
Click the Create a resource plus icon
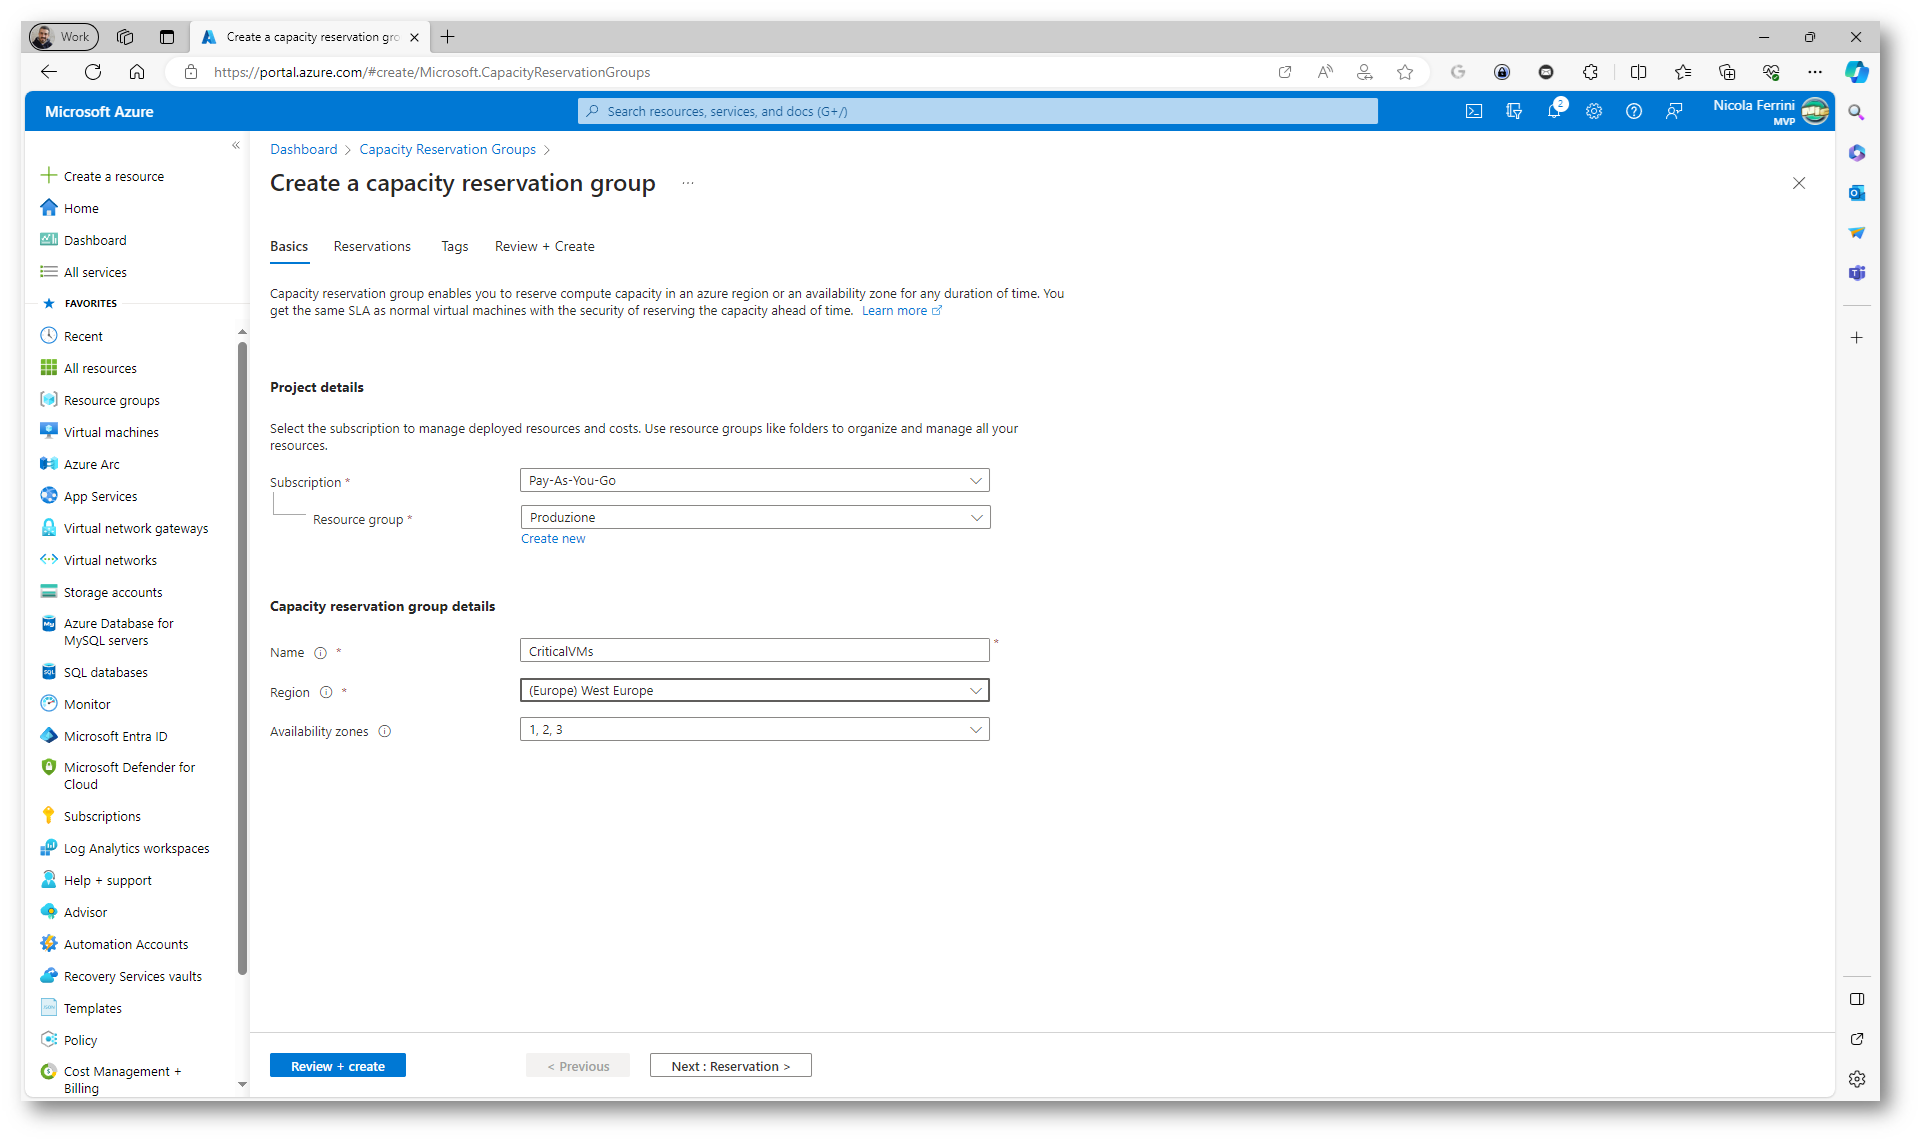48,176
